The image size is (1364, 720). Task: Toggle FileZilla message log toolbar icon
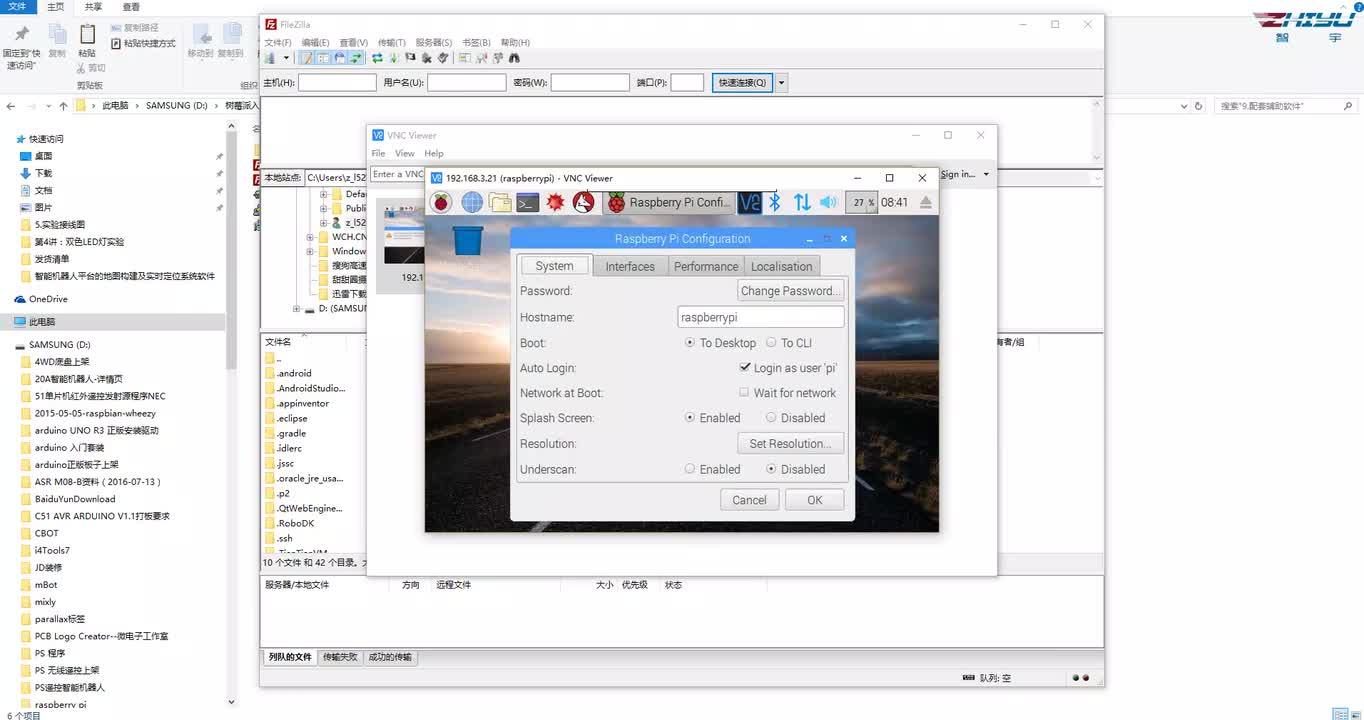(307, 58)
